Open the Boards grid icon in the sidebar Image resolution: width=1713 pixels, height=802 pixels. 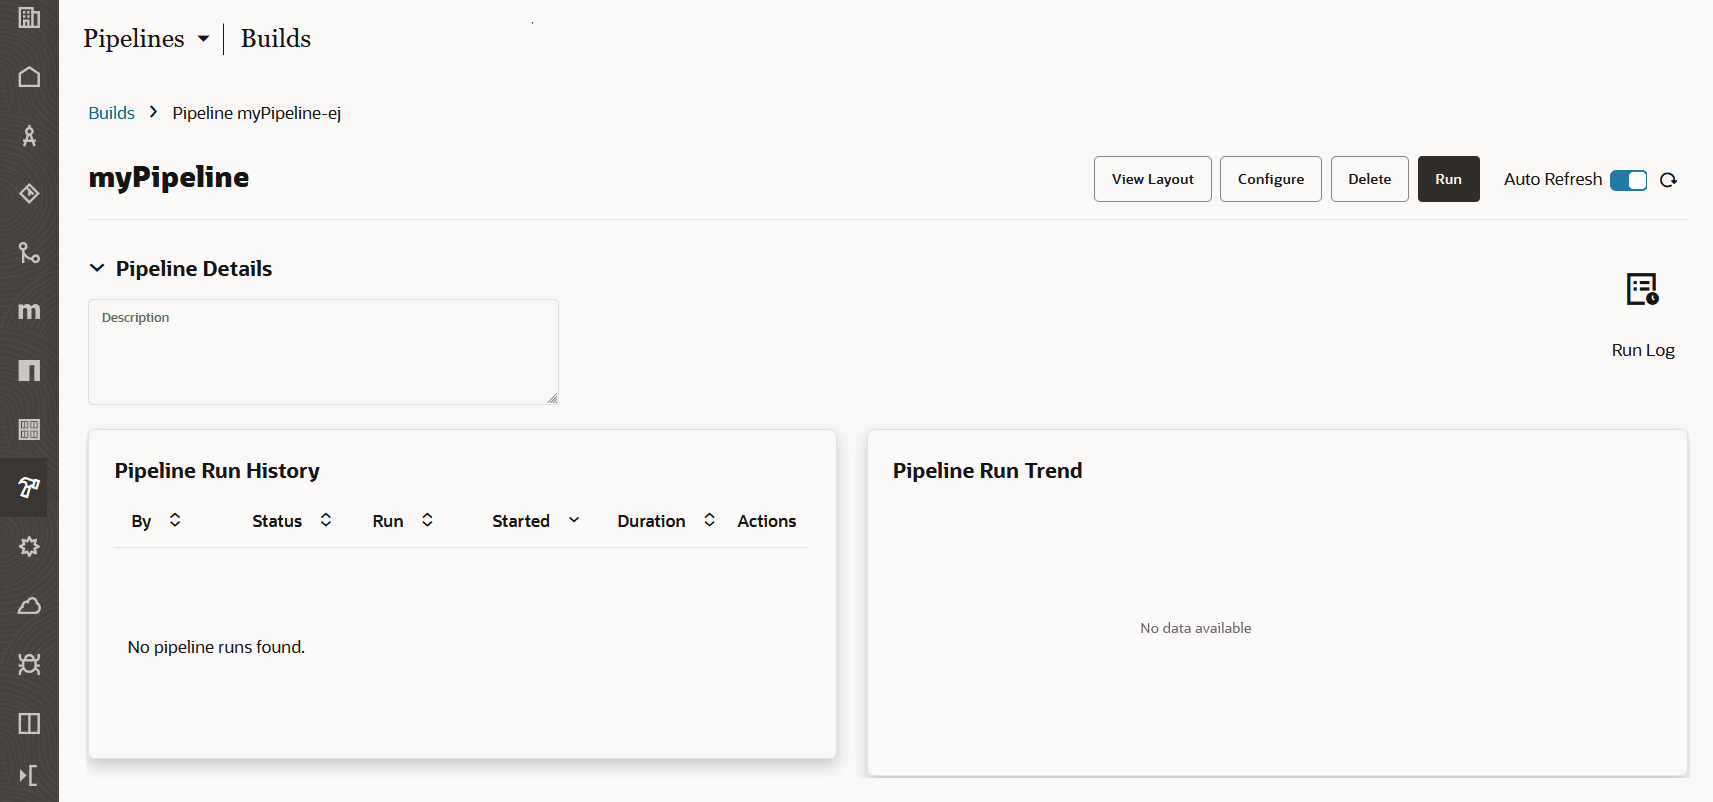click(29, 429)
